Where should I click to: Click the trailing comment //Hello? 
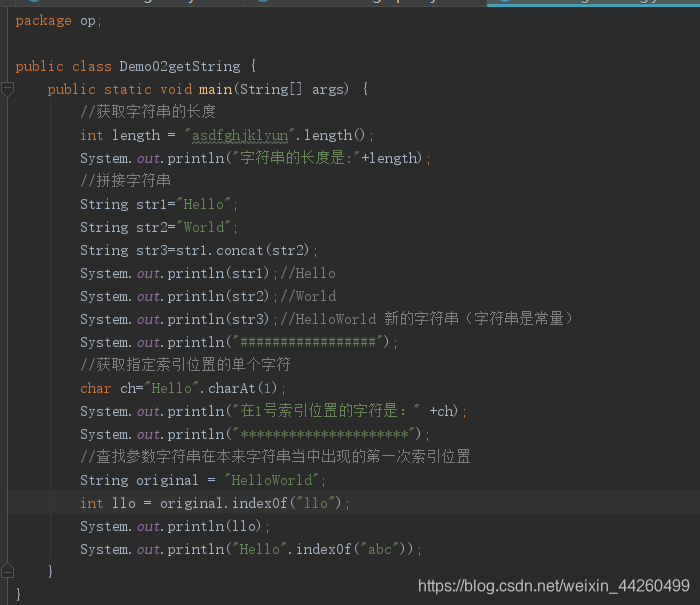point(308,273)
